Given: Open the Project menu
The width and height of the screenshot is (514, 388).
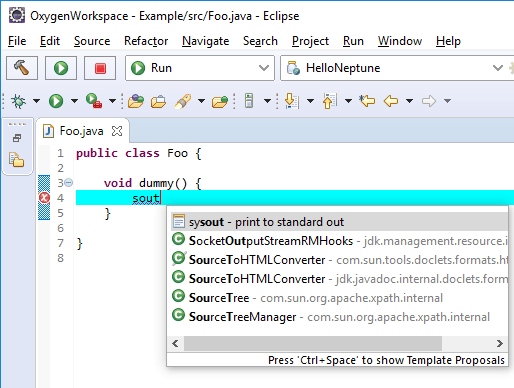Looking at the screenshot, I should tap(310, 41).
